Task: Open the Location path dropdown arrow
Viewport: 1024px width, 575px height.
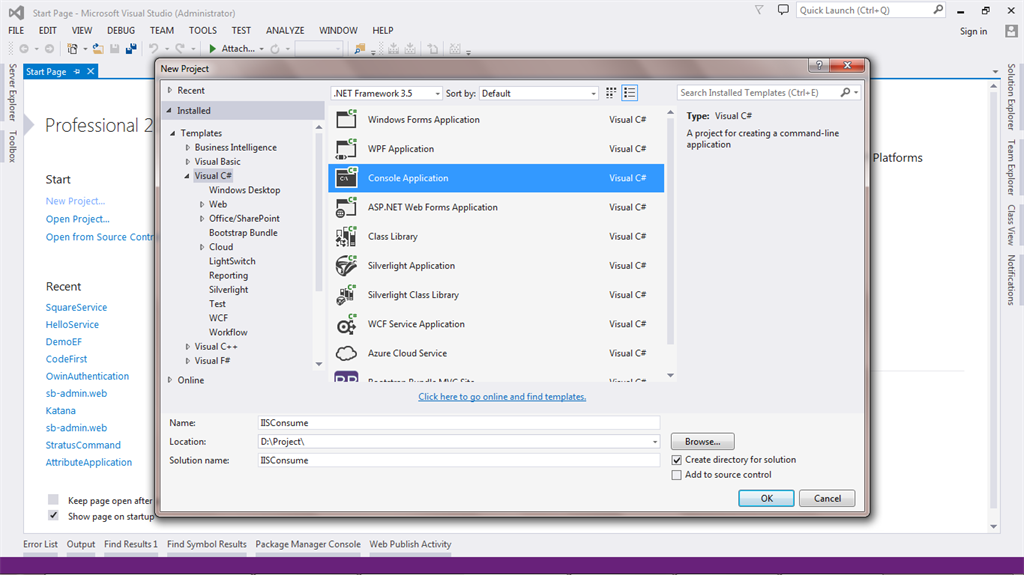Action: pos(654,442)
